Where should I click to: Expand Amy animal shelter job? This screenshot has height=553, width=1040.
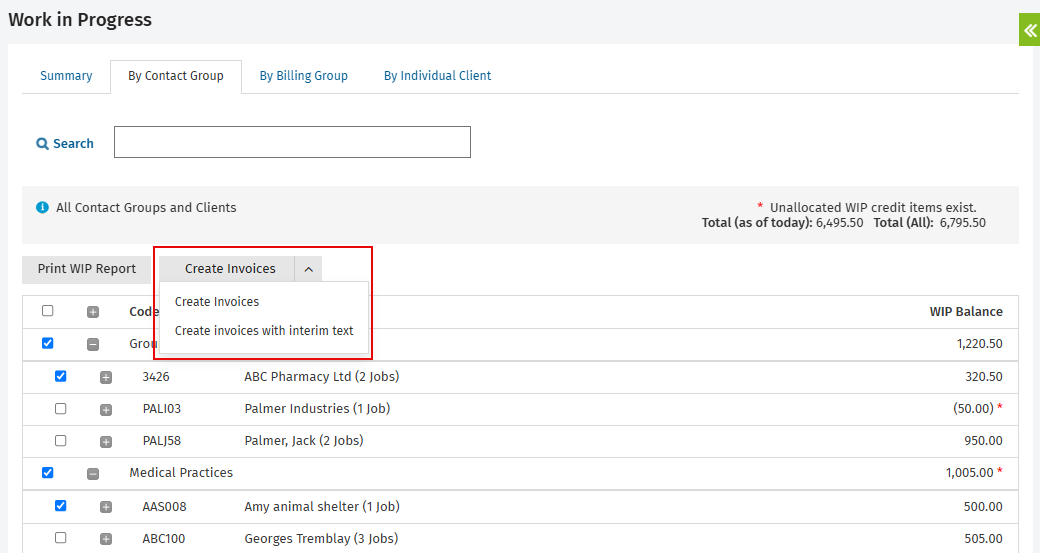point(105,507)
